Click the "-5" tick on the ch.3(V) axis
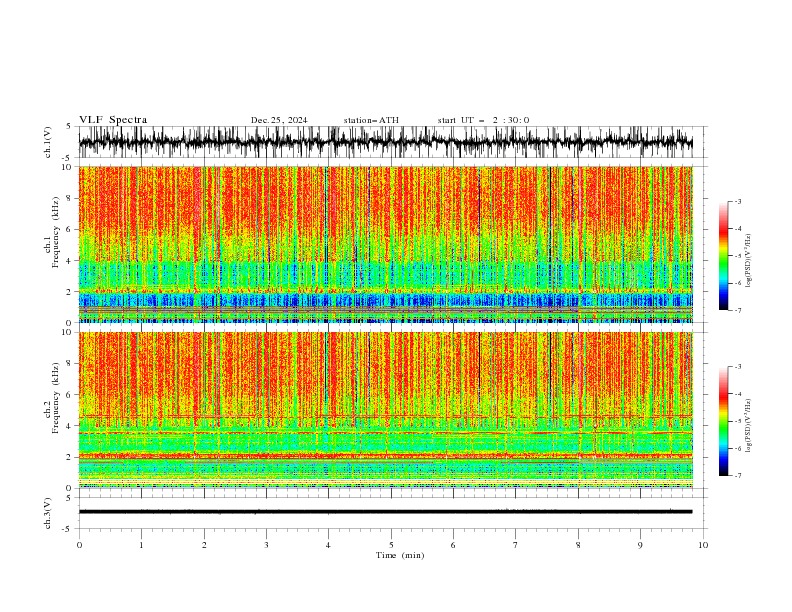 [67, 529]
